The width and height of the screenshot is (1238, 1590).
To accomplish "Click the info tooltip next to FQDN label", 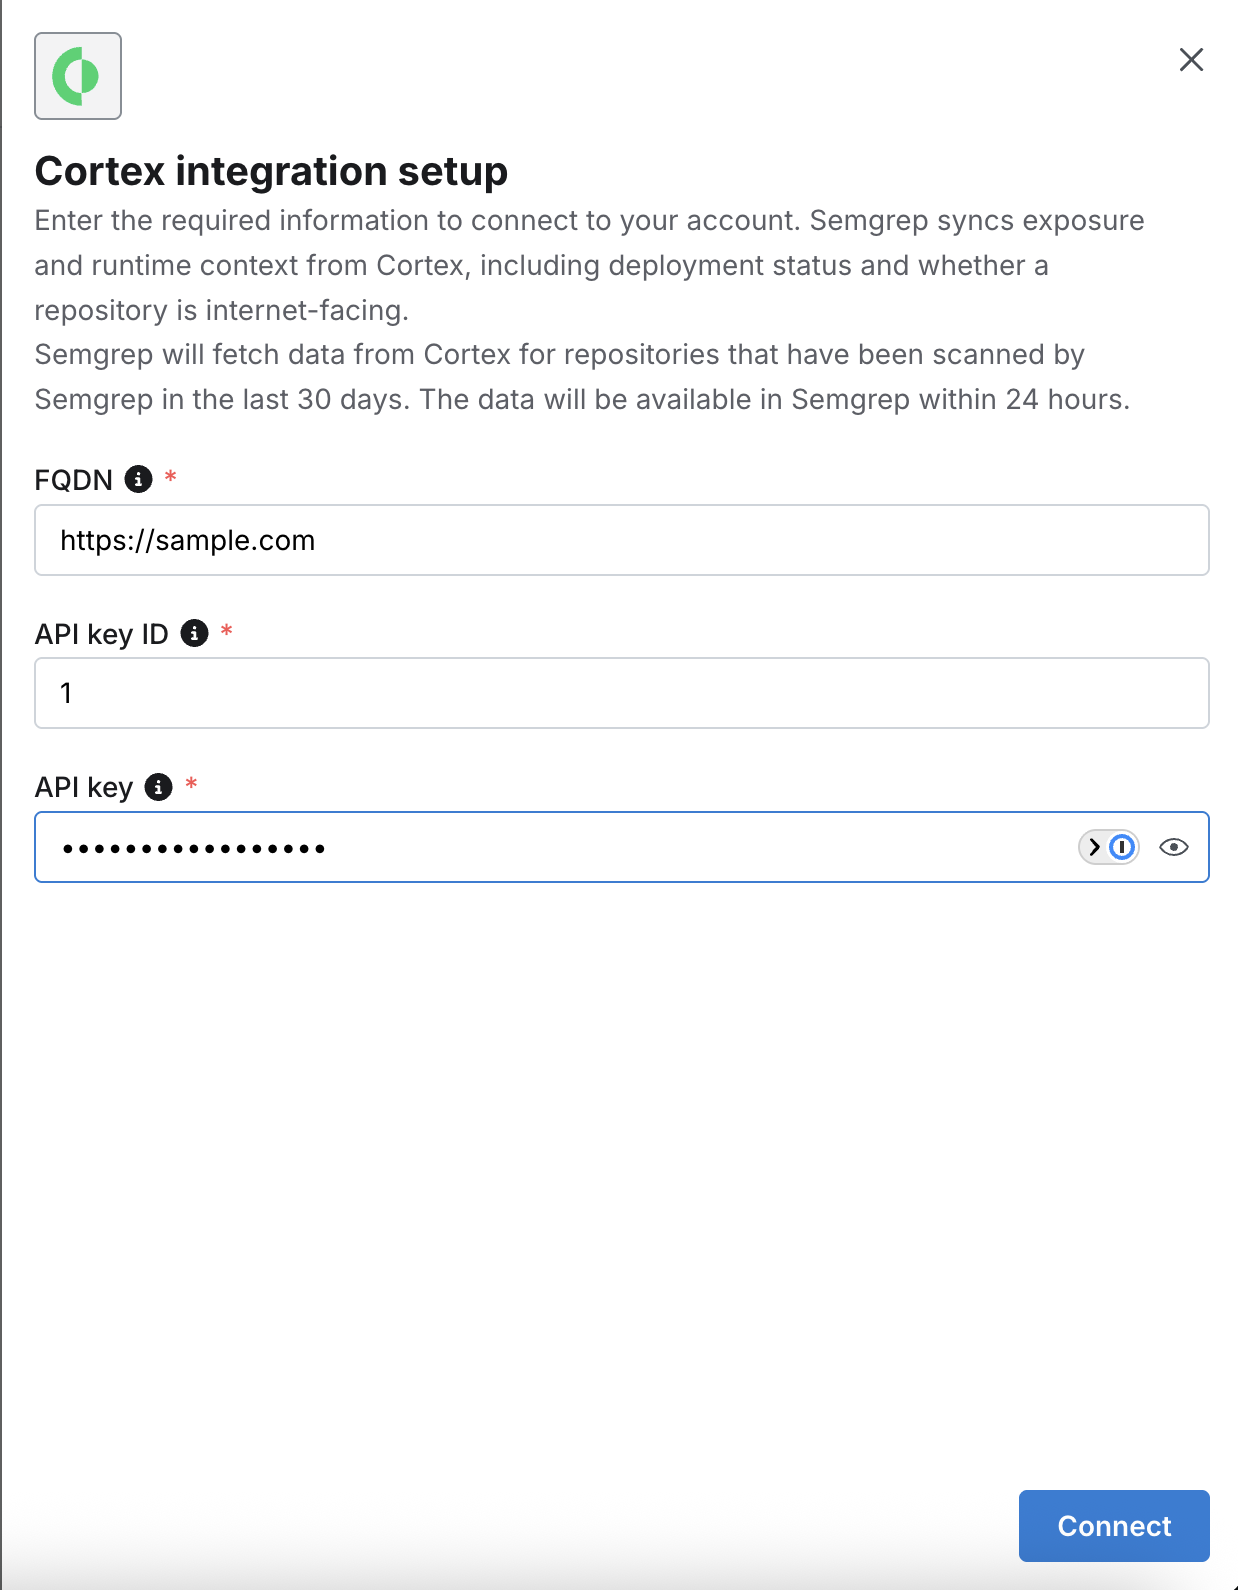I will pyautogui.click(x=138, y=479).
